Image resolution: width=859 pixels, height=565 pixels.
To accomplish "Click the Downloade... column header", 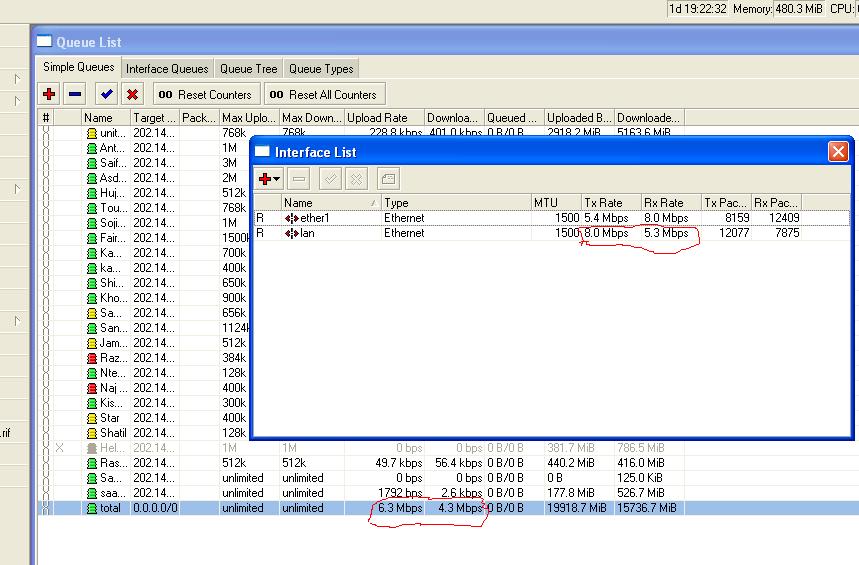I will pyautogui.click(x=650, y=118).
